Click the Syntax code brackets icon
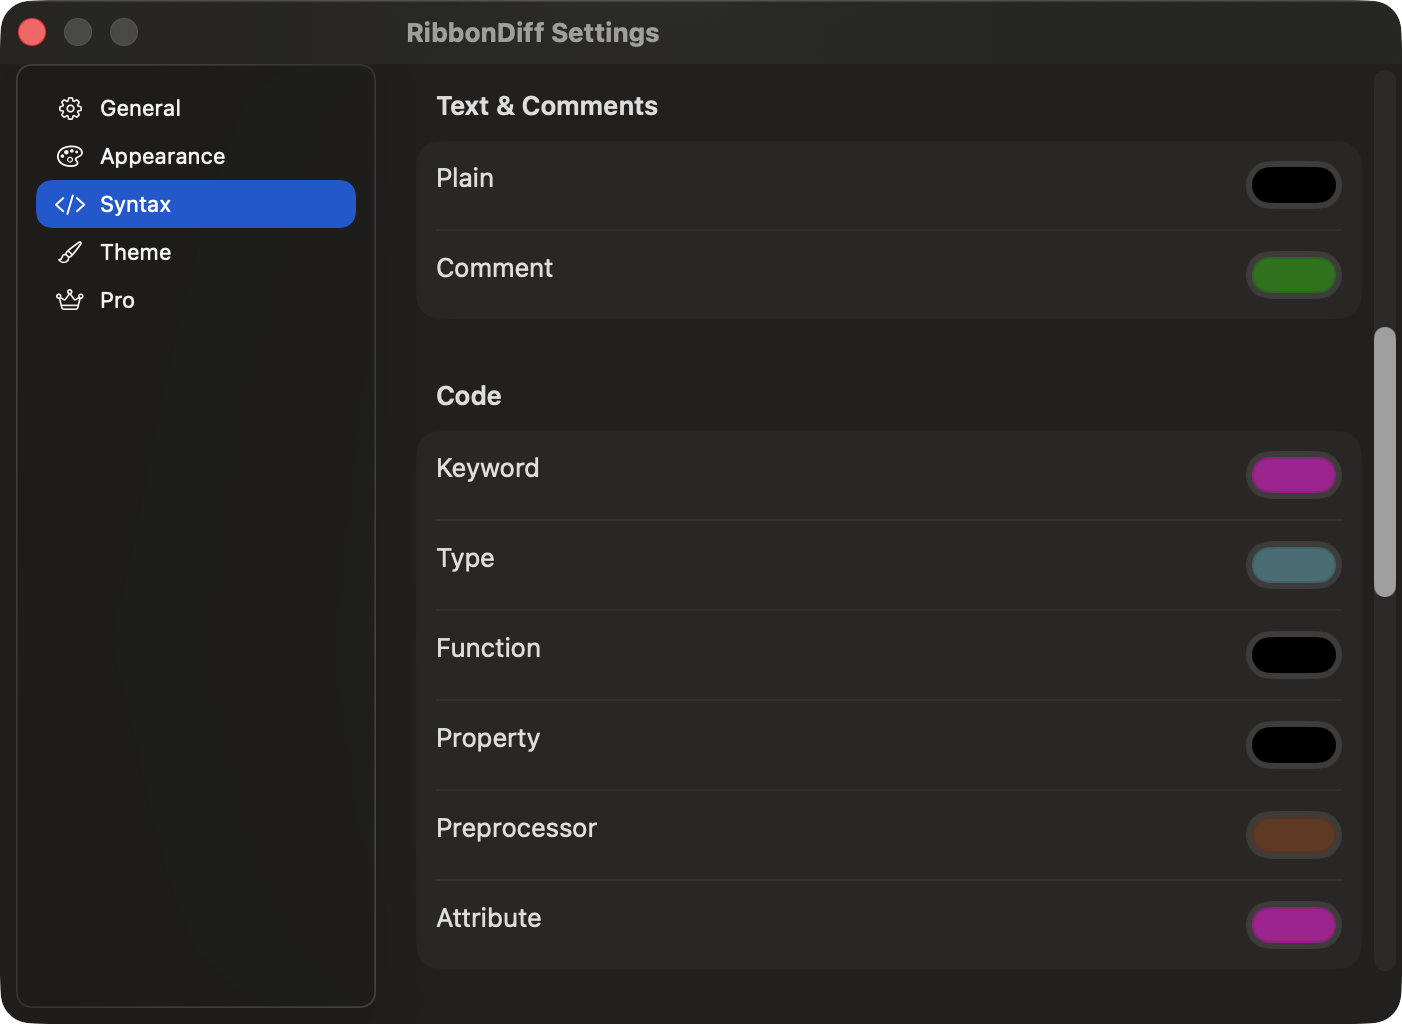Viewport: 1402px width, 1024px height. pyautogui.click(x=70, y=204)
